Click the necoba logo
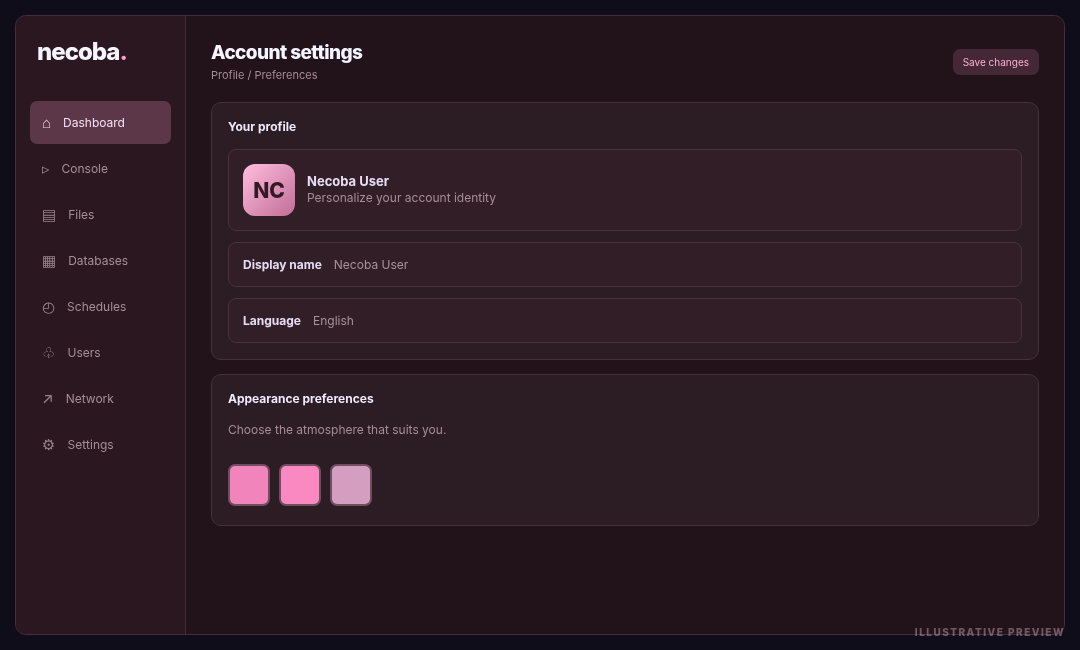Image resolution: width=1080 pixels, height=650 pixels. click(x=81, y=52)
